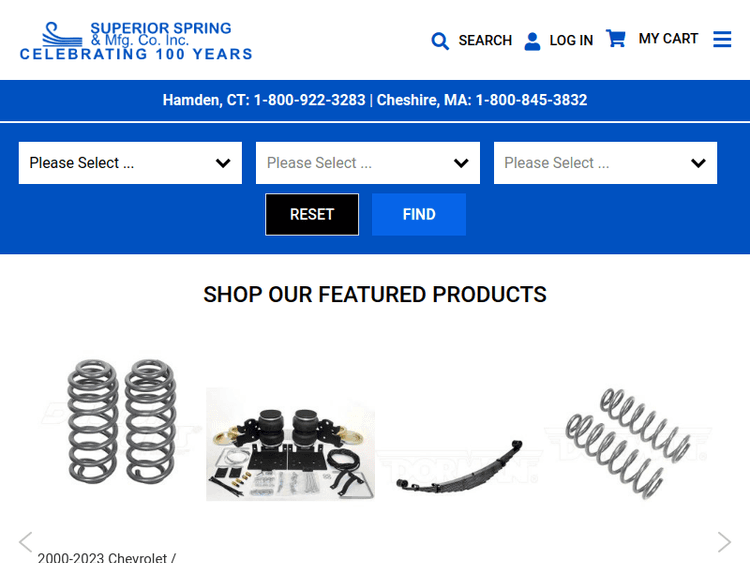The image size is (750, 563).
Task: Open the coil springs pair product image
Action: (121, 421)
